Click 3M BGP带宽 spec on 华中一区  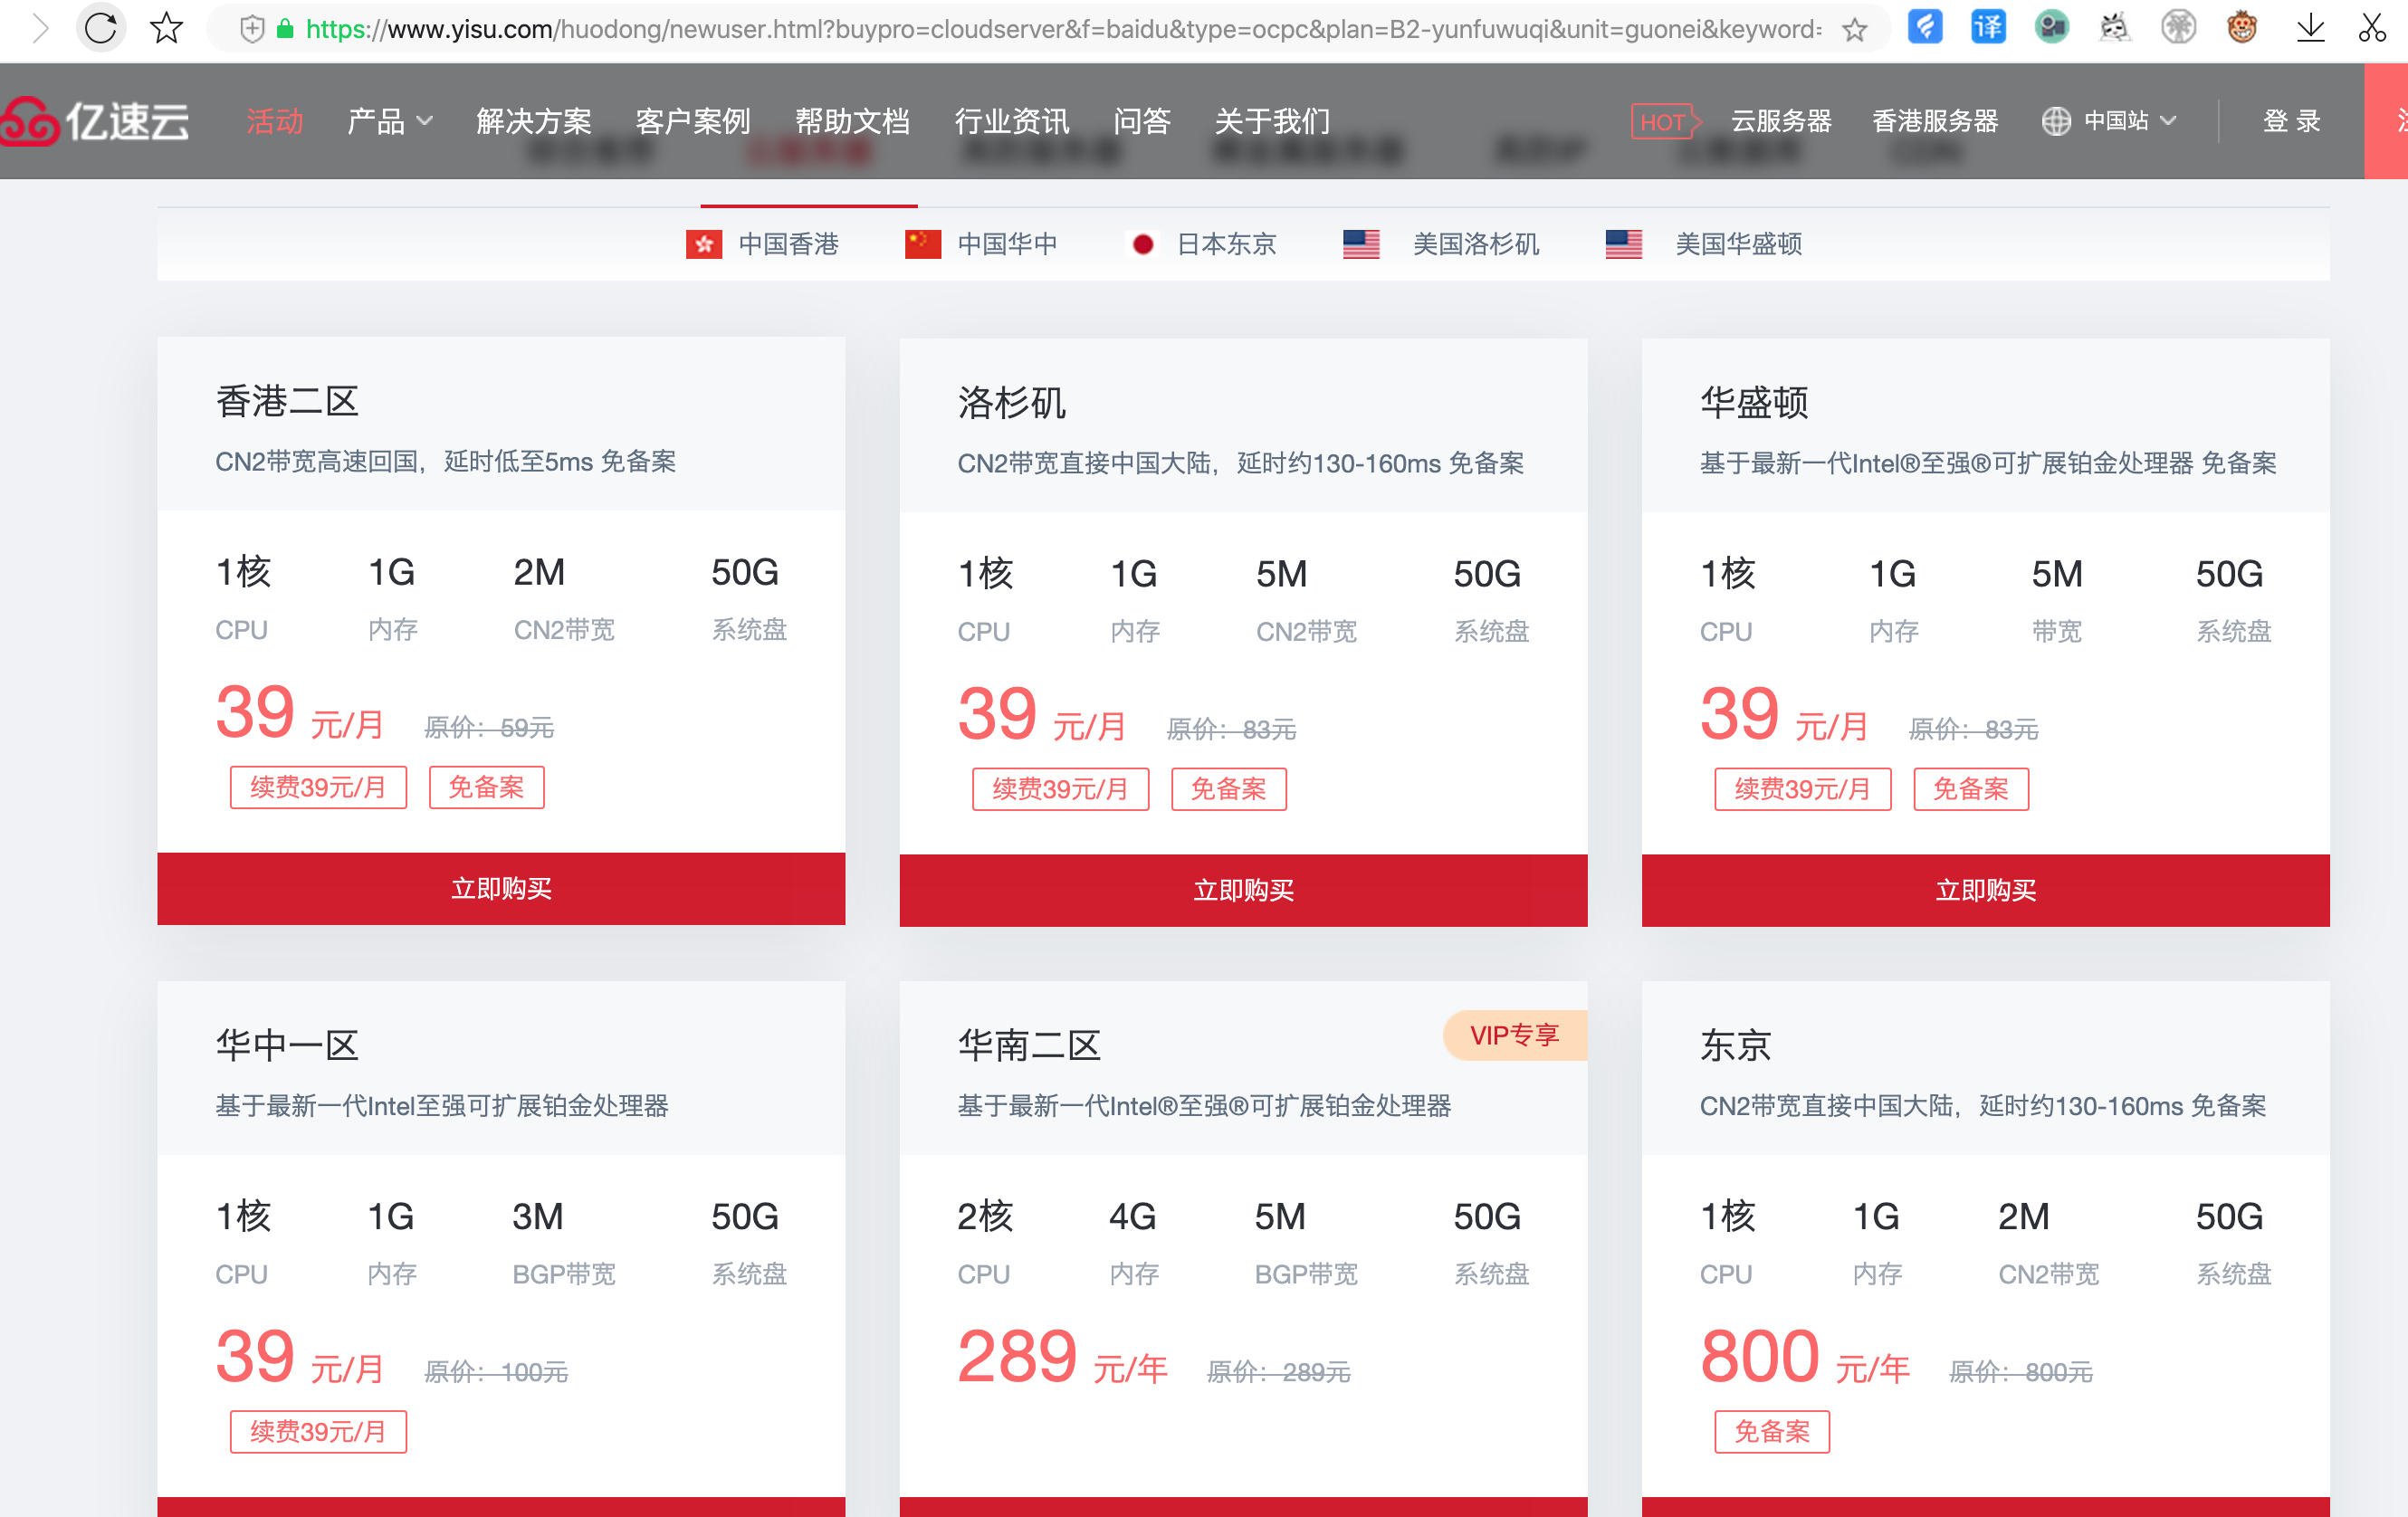tap(563, 1243)
